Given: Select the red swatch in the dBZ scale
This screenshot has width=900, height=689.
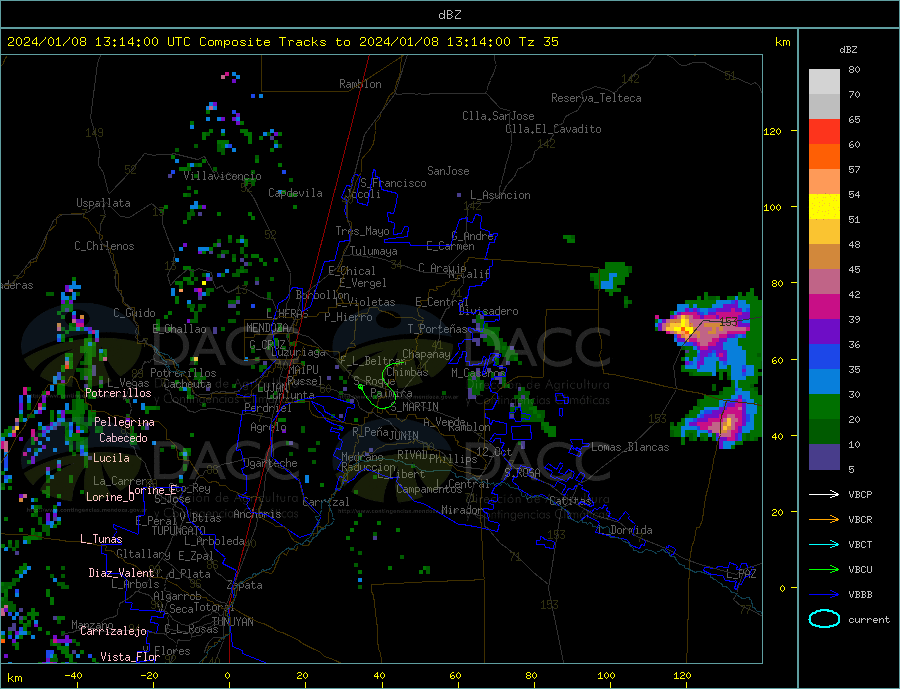Looking at the screenshot, I should click(x=824, y=131).
